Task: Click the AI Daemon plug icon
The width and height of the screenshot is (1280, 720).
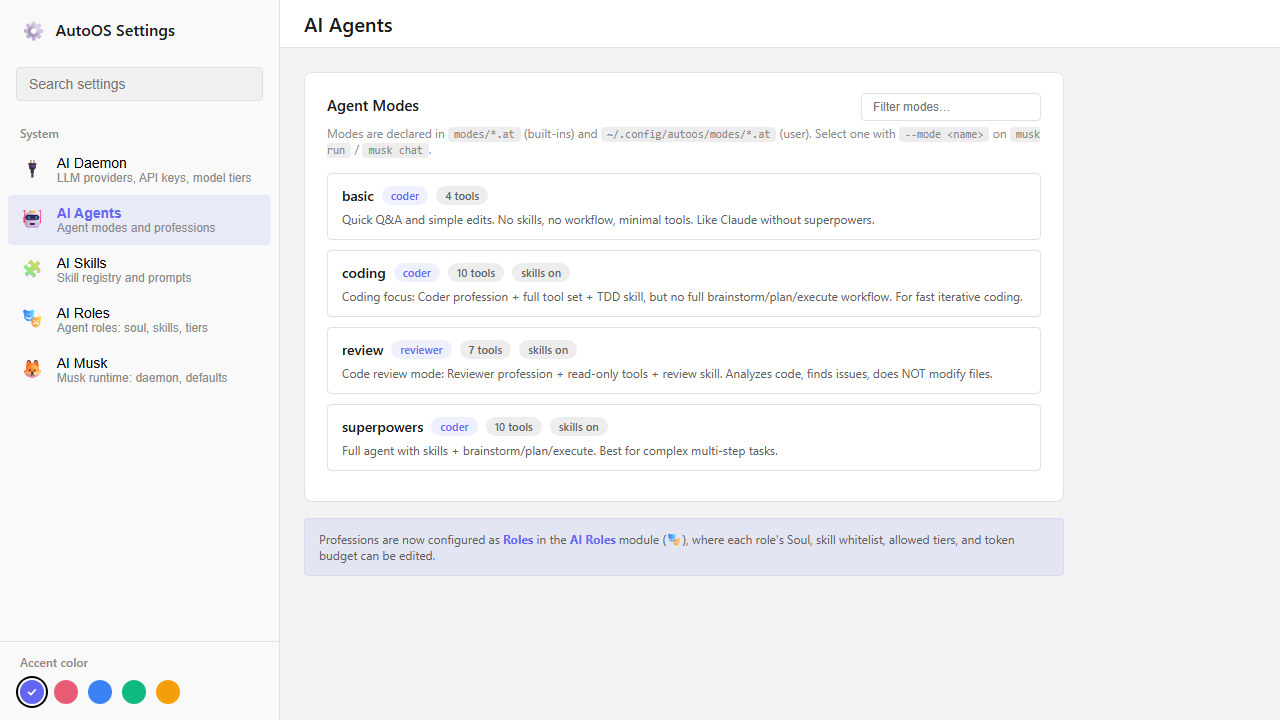Action: pos(32,169)
